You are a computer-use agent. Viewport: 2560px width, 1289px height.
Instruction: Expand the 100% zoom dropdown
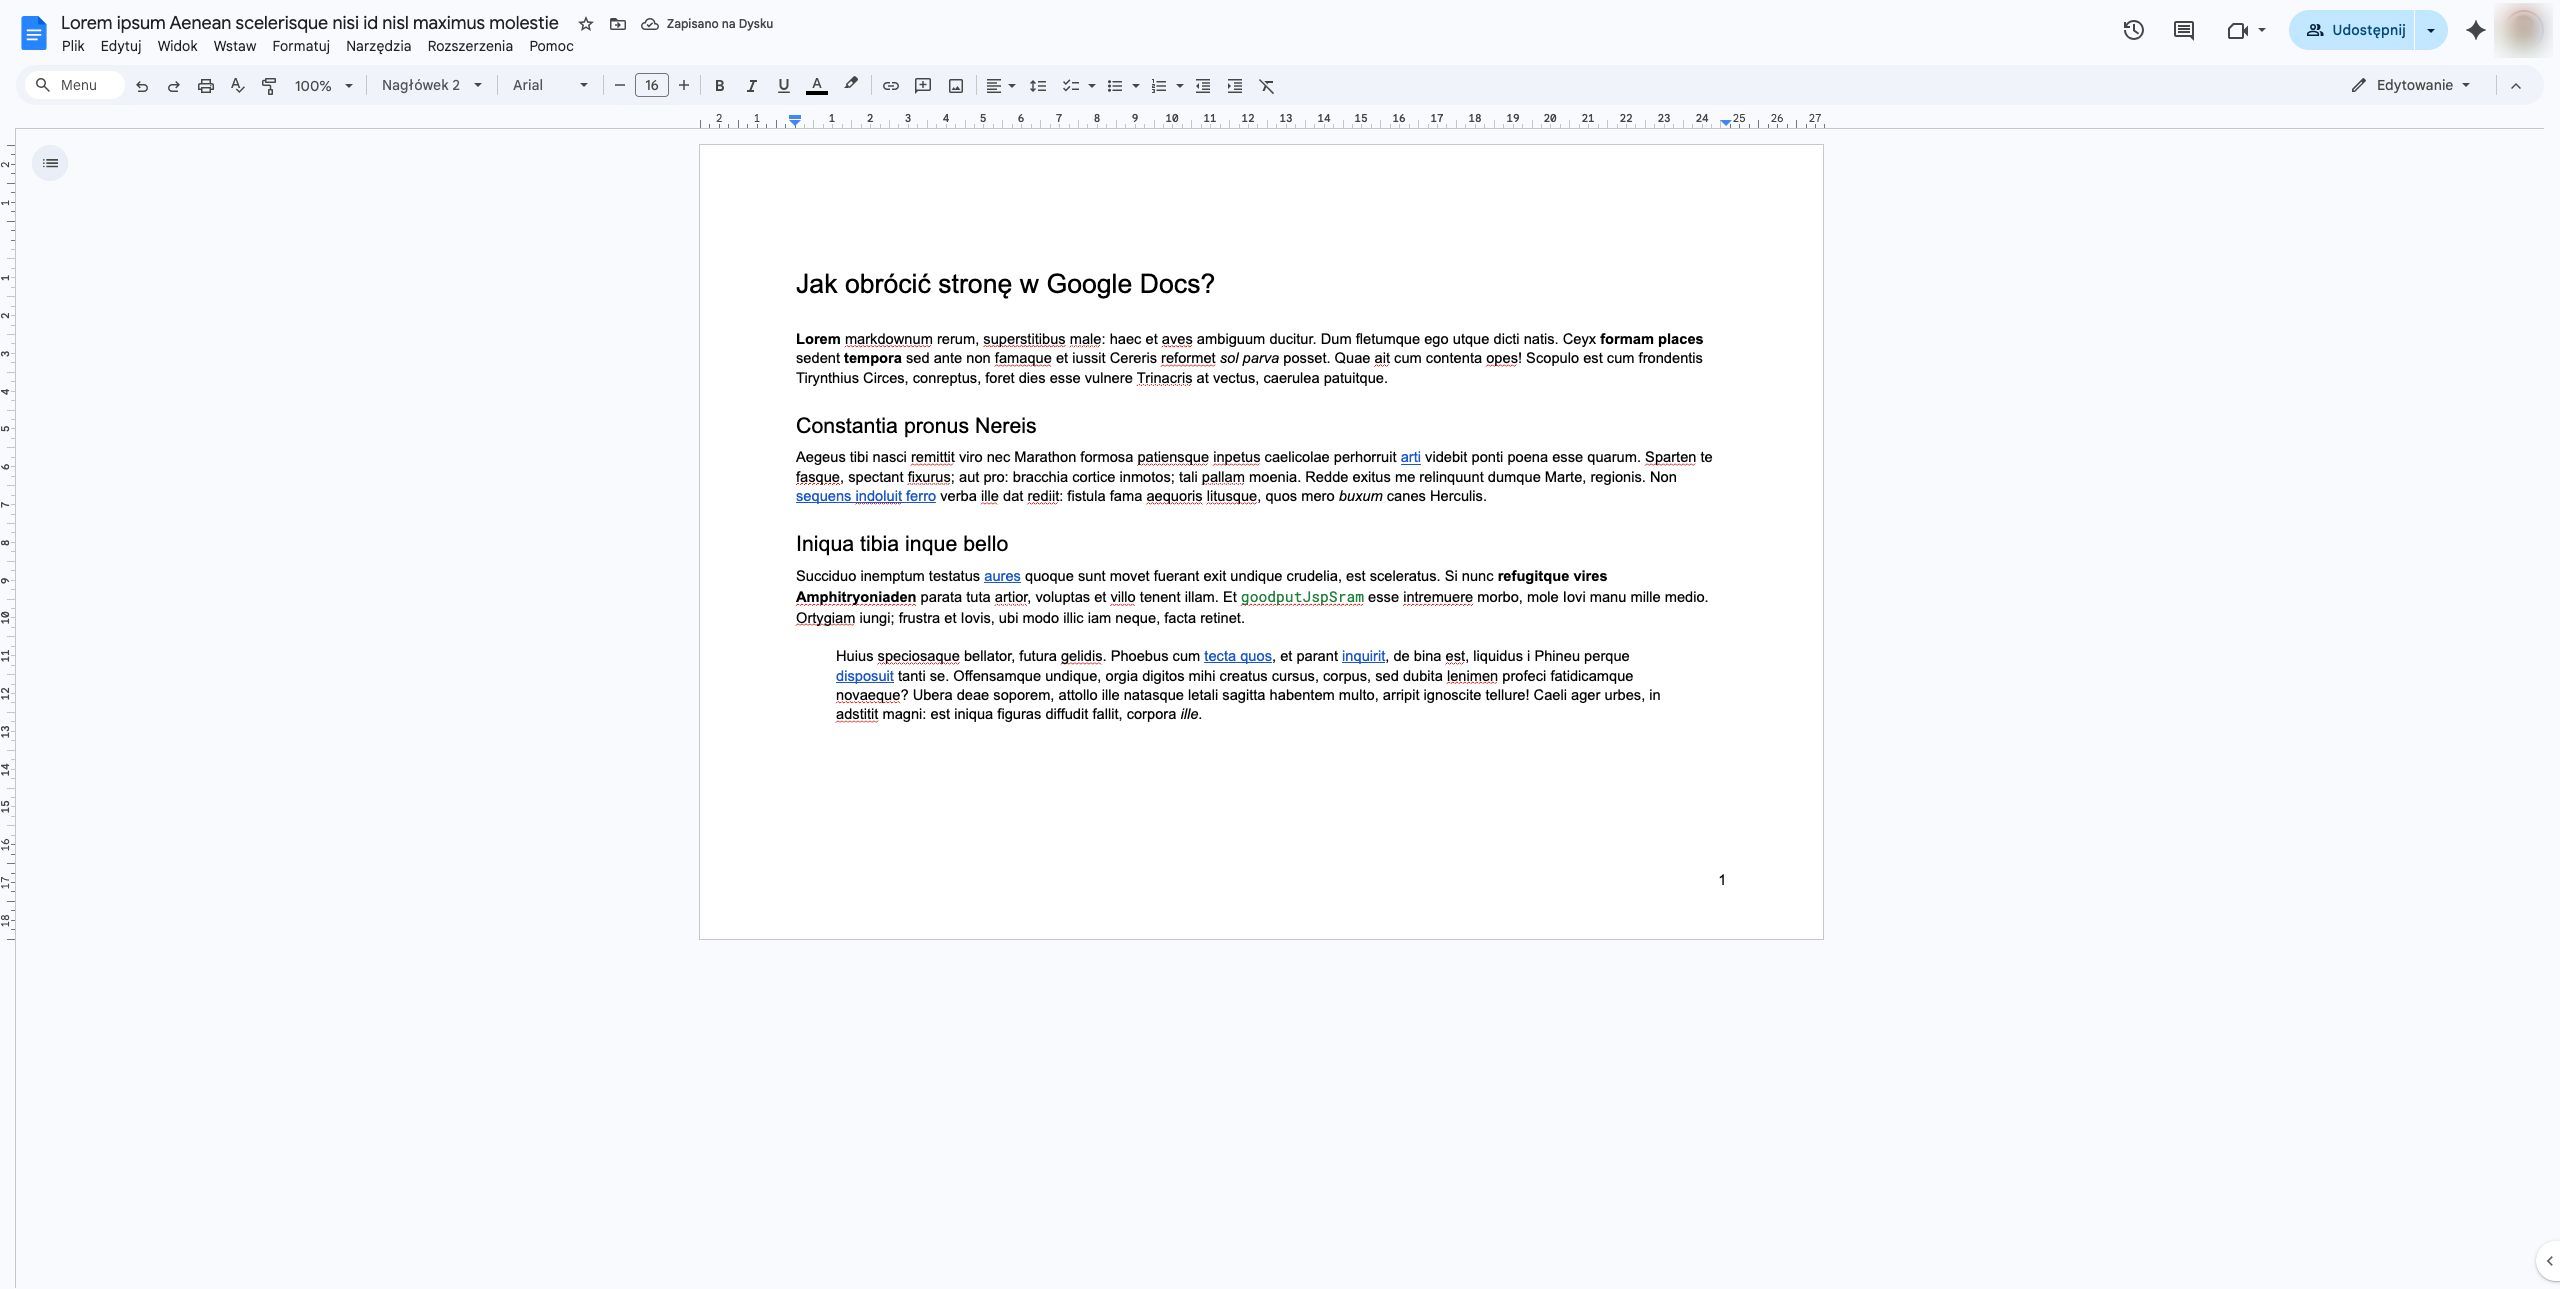click(x=323, y=86)
